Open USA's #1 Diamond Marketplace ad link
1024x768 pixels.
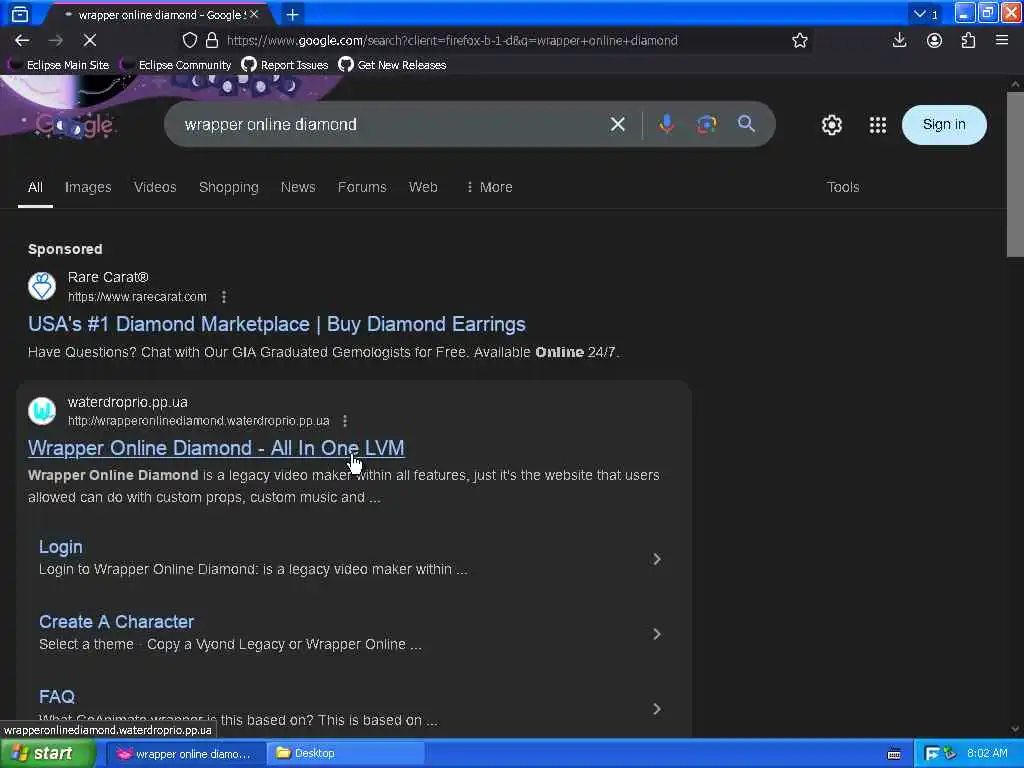[x=277, y=325]
